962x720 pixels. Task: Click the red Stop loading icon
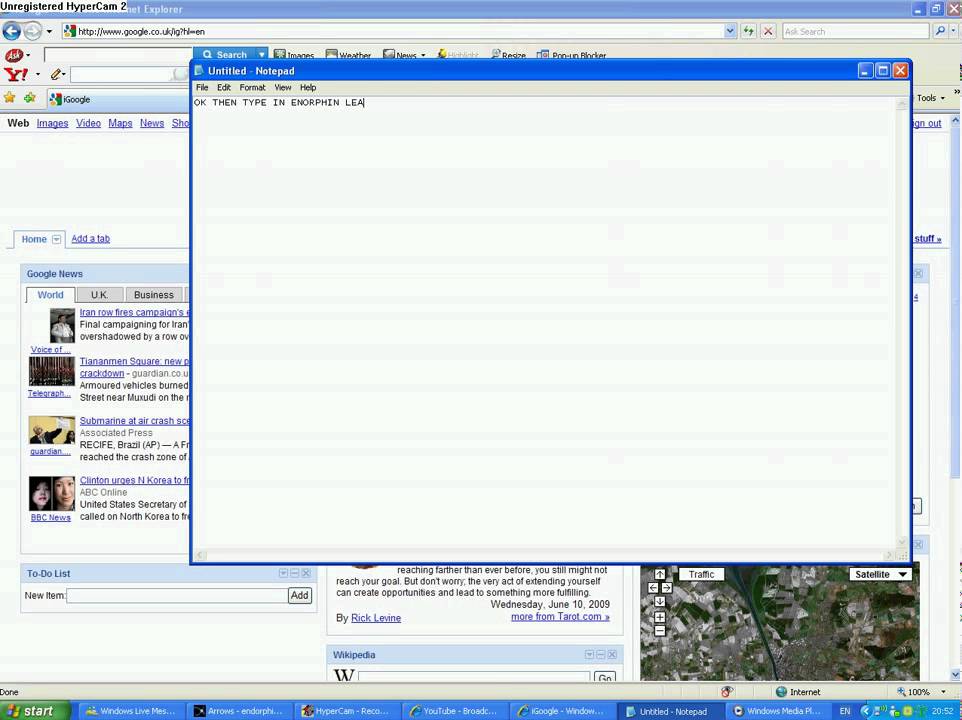click(x=768, y=31)
